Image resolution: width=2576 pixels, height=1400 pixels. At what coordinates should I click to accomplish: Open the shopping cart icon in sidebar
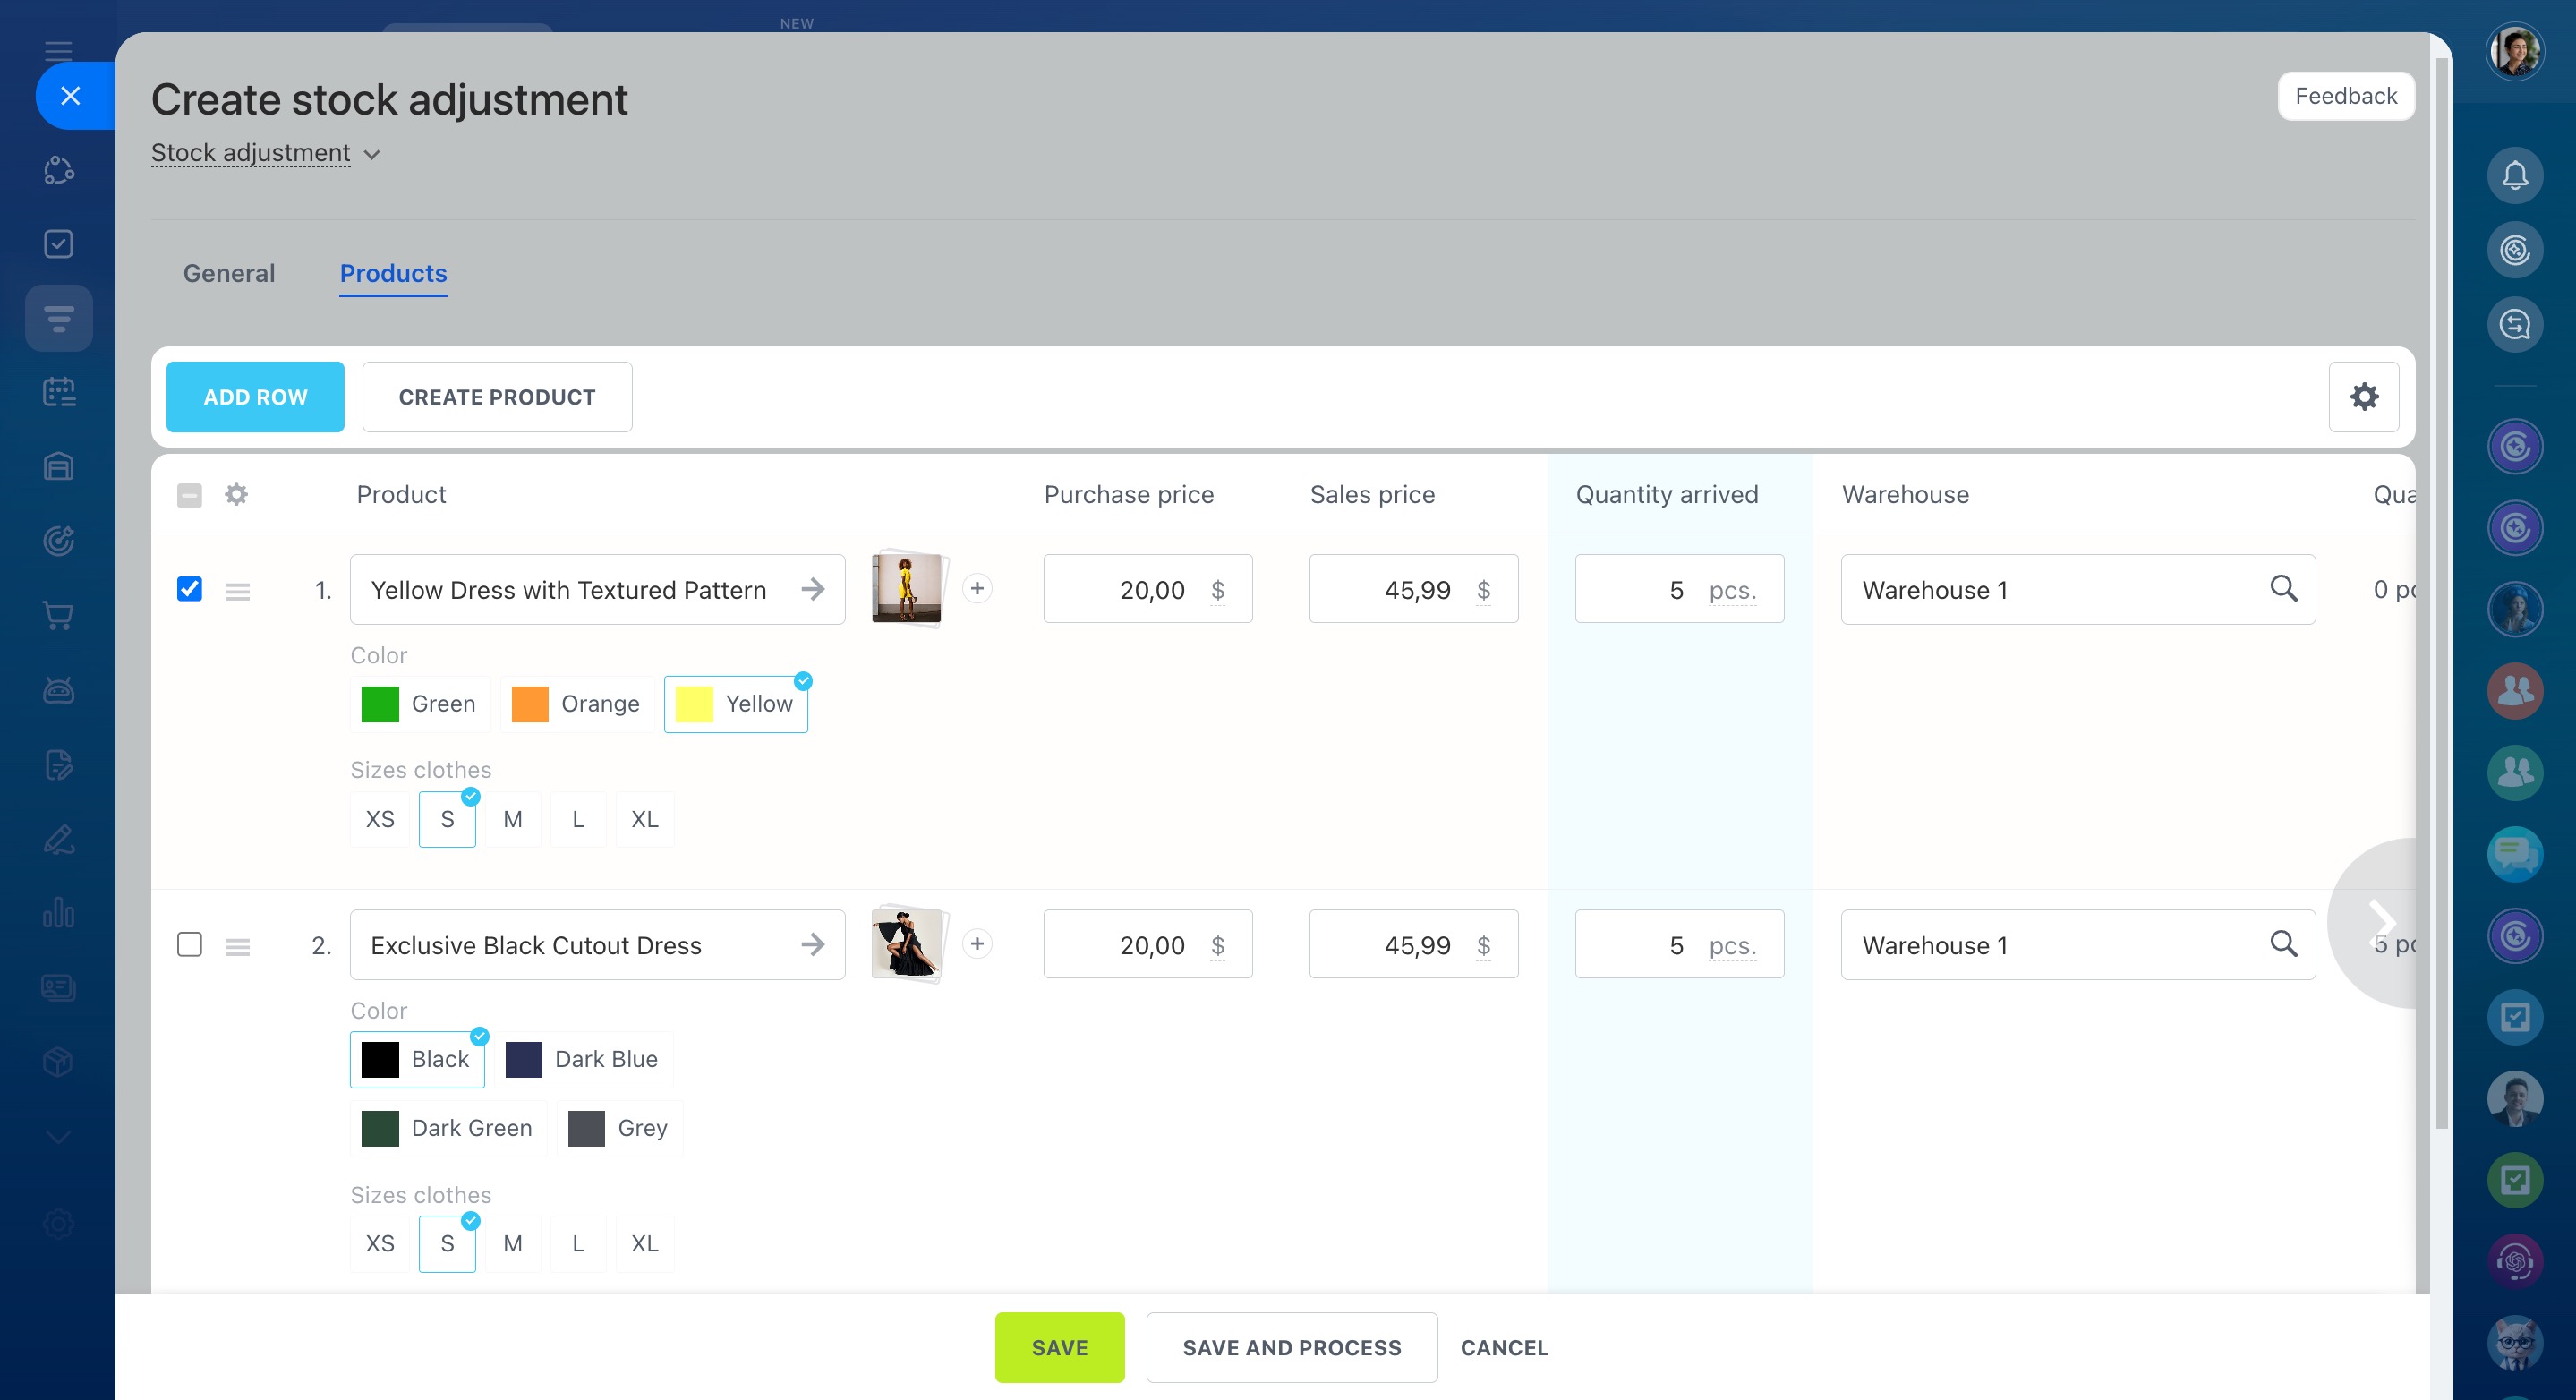coord(58,615)
